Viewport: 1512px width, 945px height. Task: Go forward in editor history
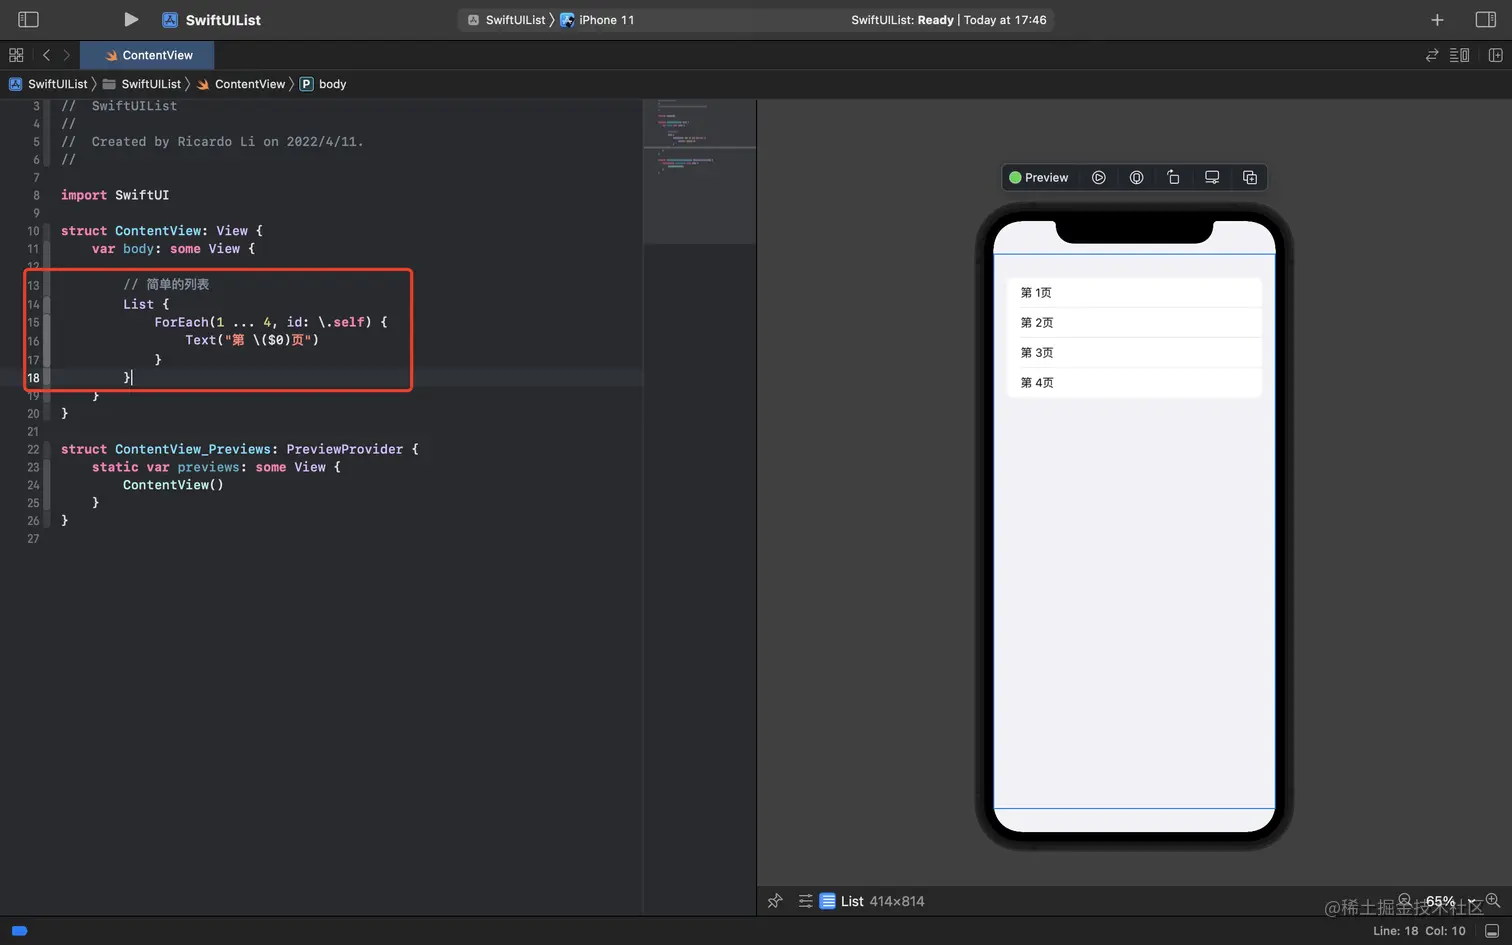pos(67,55)
